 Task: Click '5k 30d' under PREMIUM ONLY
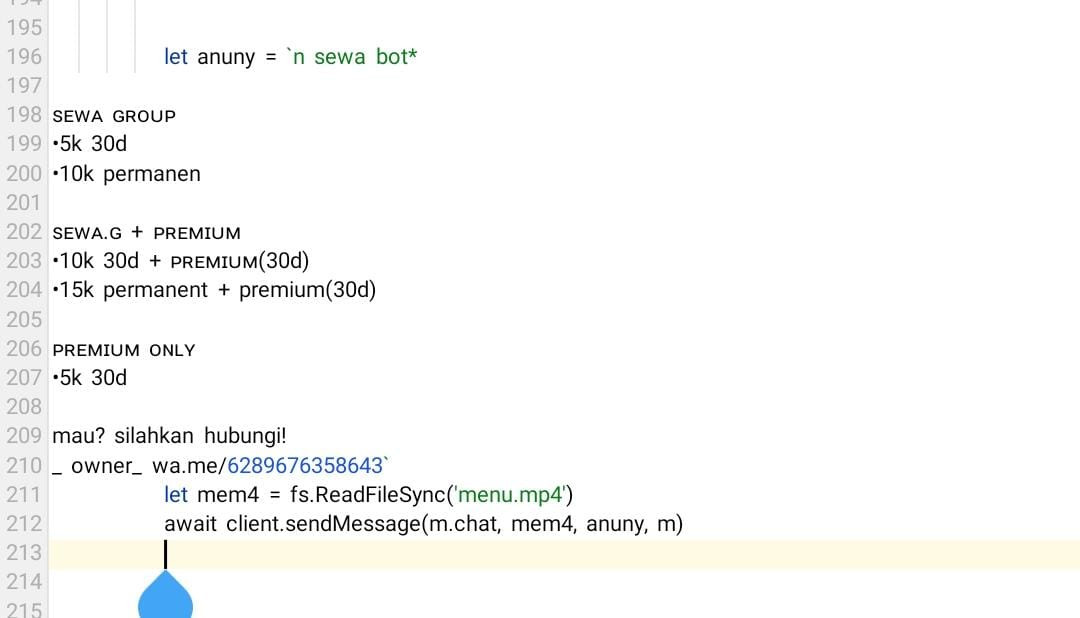[90, 378]
